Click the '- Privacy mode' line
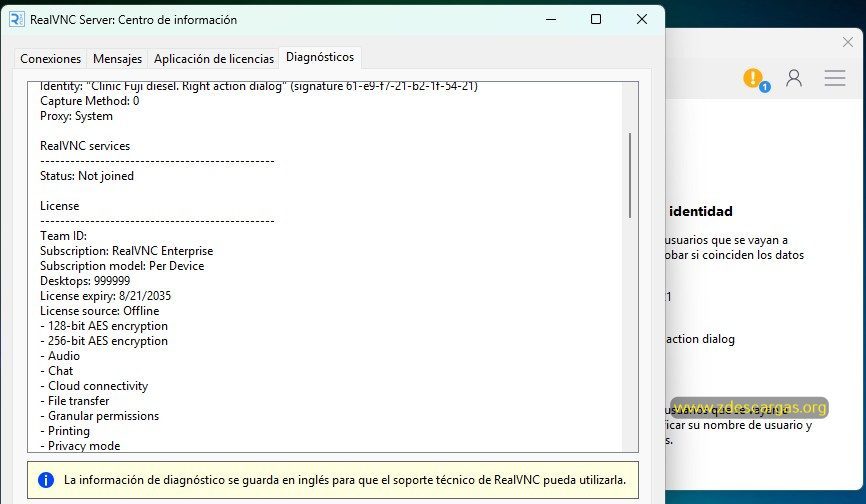 [80, 445]
